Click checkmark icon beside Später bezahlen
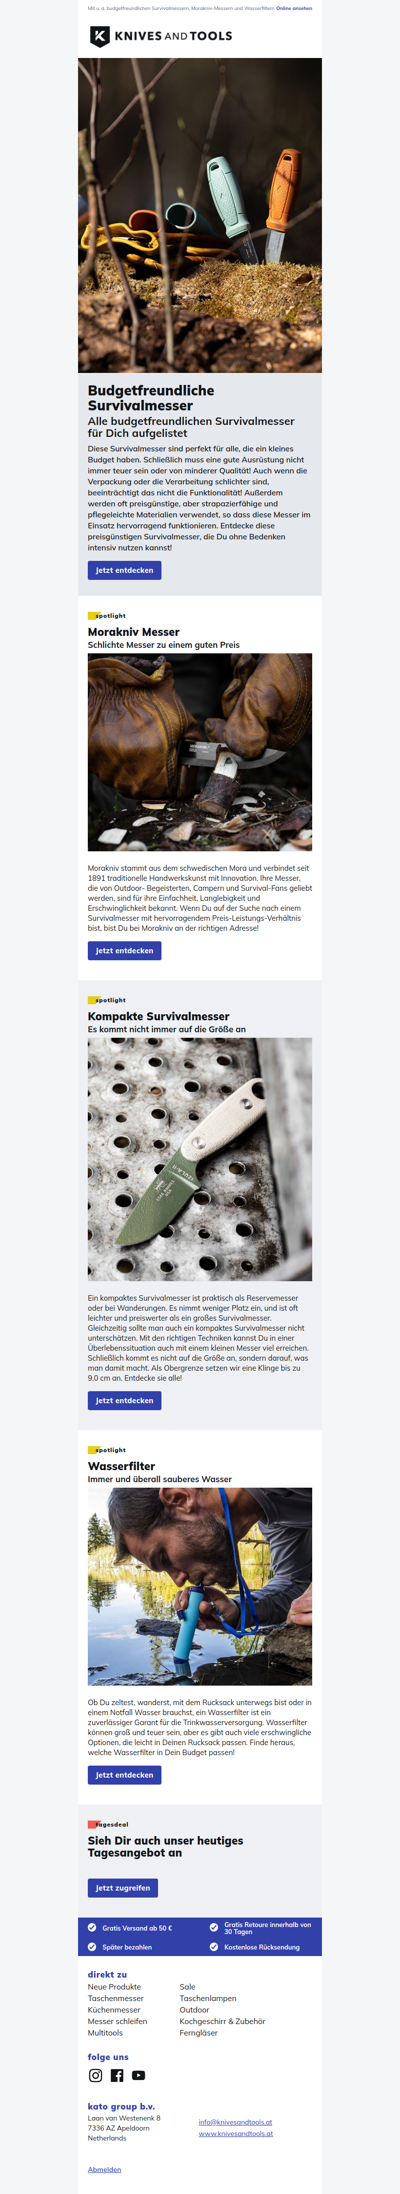Image resolution: width=400 pixels, height=2194 pixels. click(92, 1947)
